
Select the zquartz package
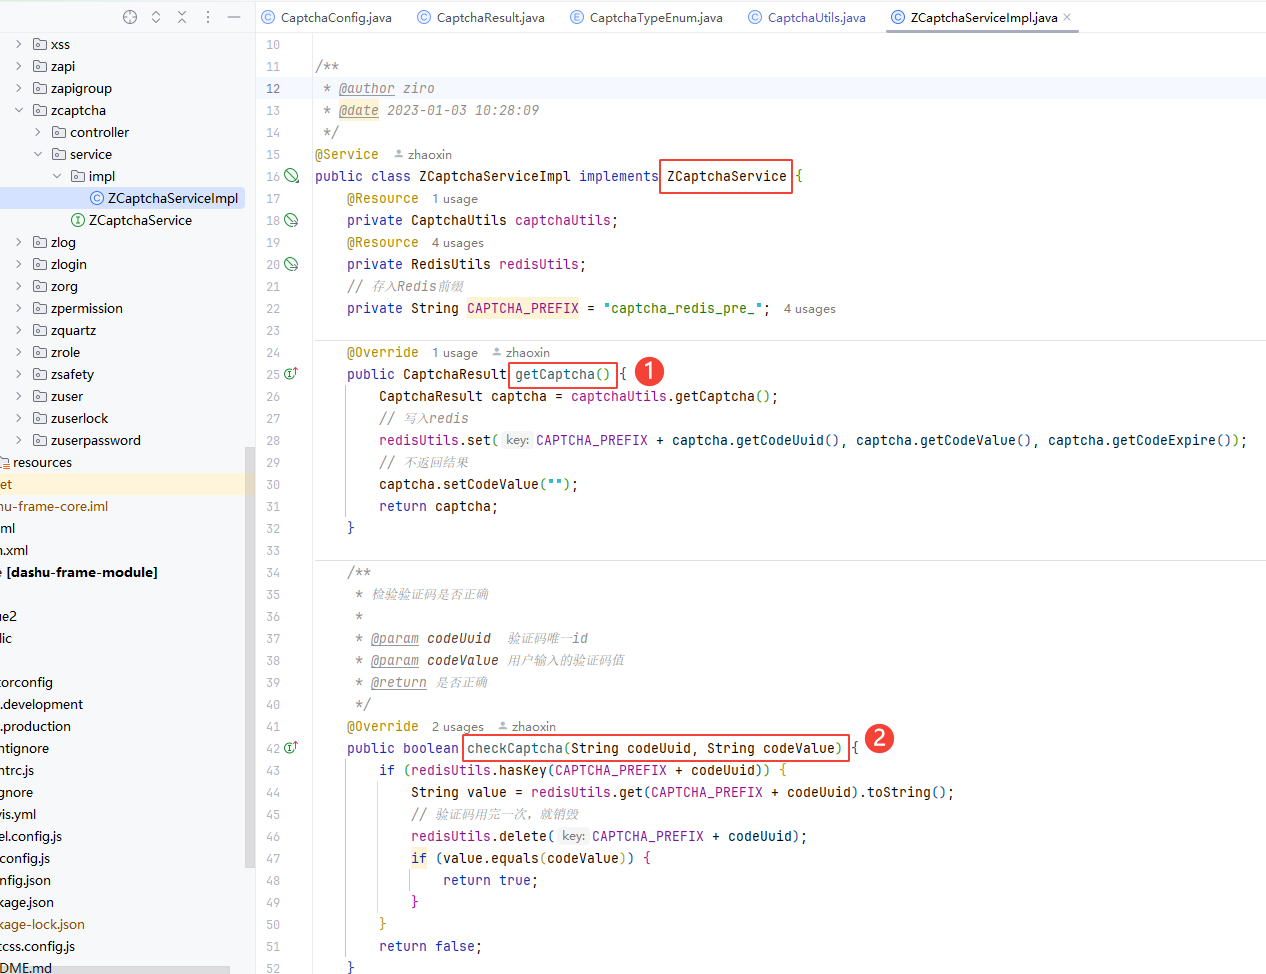(73, 330)
